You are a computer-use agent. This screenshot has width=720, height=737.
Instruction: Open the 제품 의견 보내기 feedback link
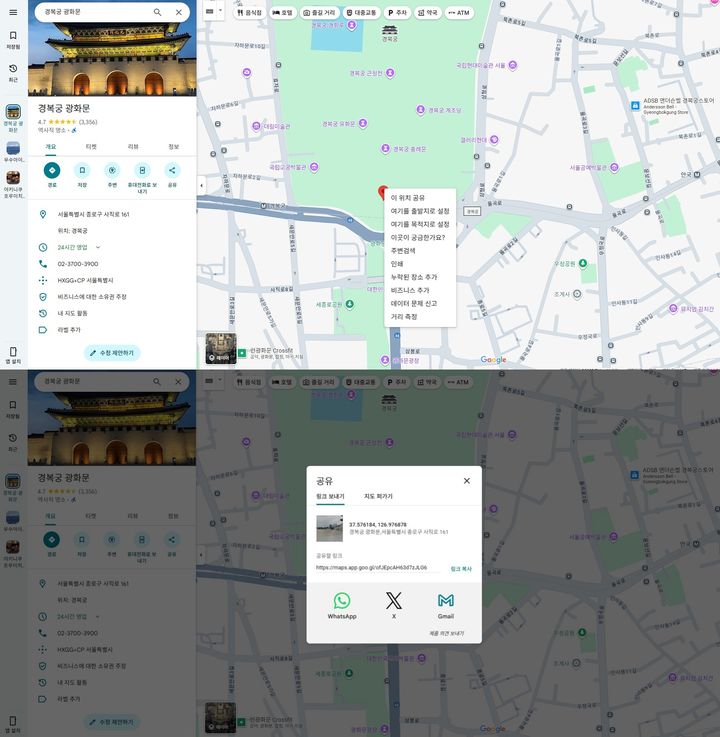click(x=446, y=633)
